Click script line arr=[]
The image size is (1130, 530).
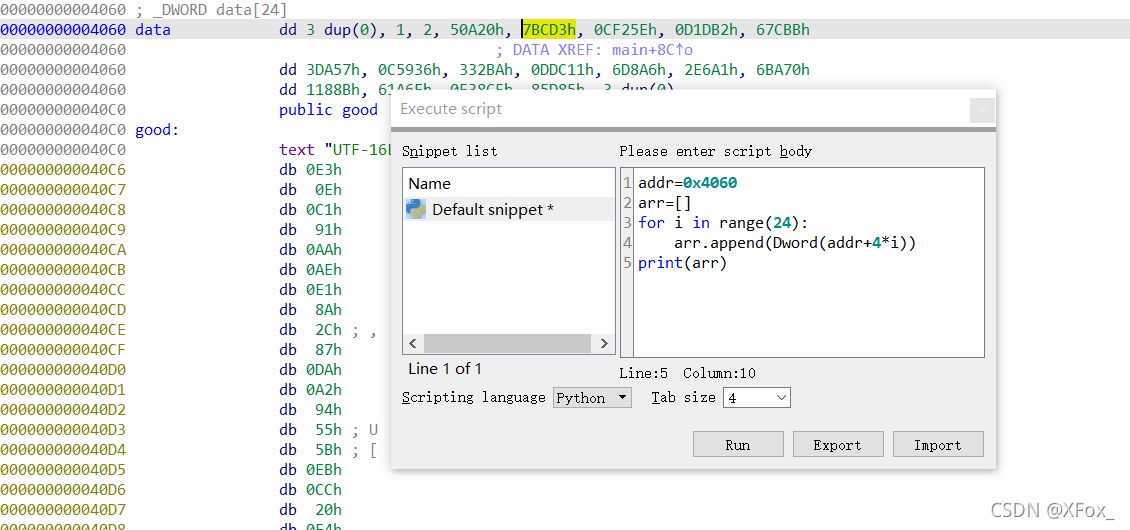point(664,203)
